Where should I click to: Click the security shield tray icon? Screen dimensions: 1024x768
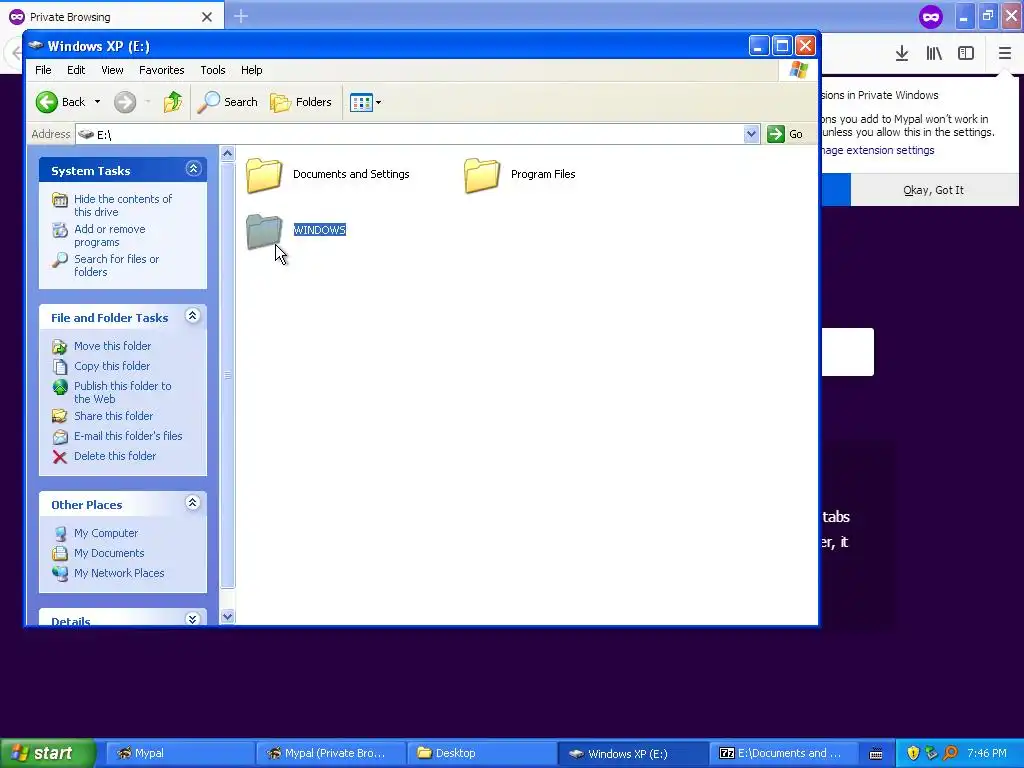tap(913, 753)
